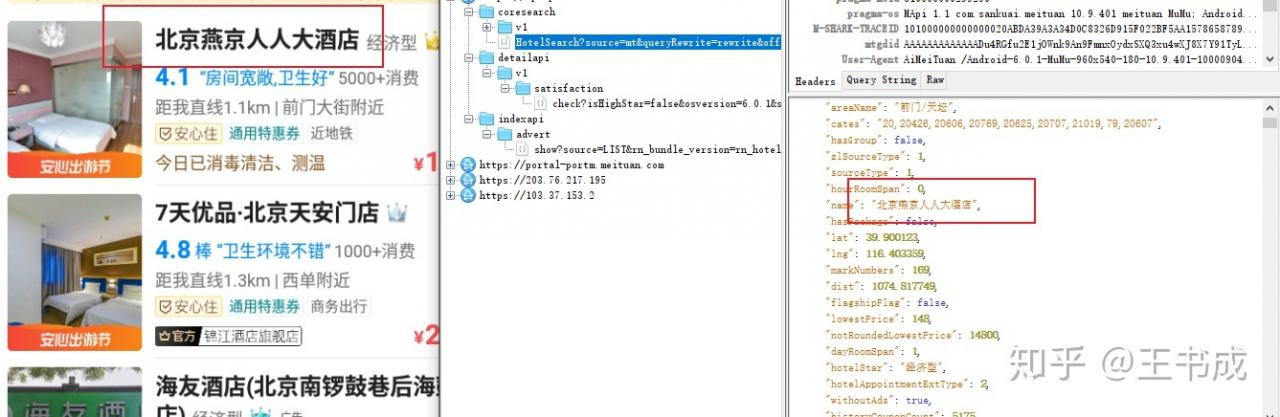Viewport: 1280px width, 417px height.
Task: Click the 4.1 rating score
Action: [172, 78]
